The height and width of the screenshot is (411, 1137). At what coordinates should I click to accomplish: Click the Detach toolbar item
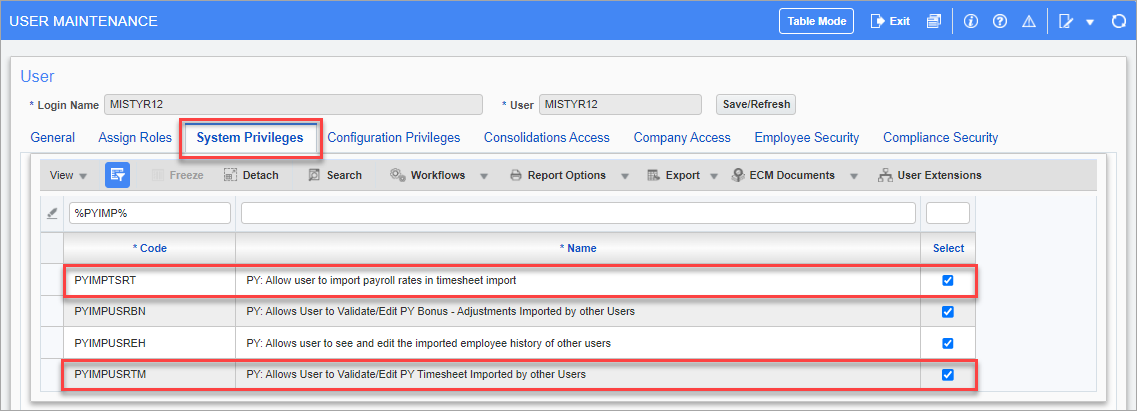(251, 175)
